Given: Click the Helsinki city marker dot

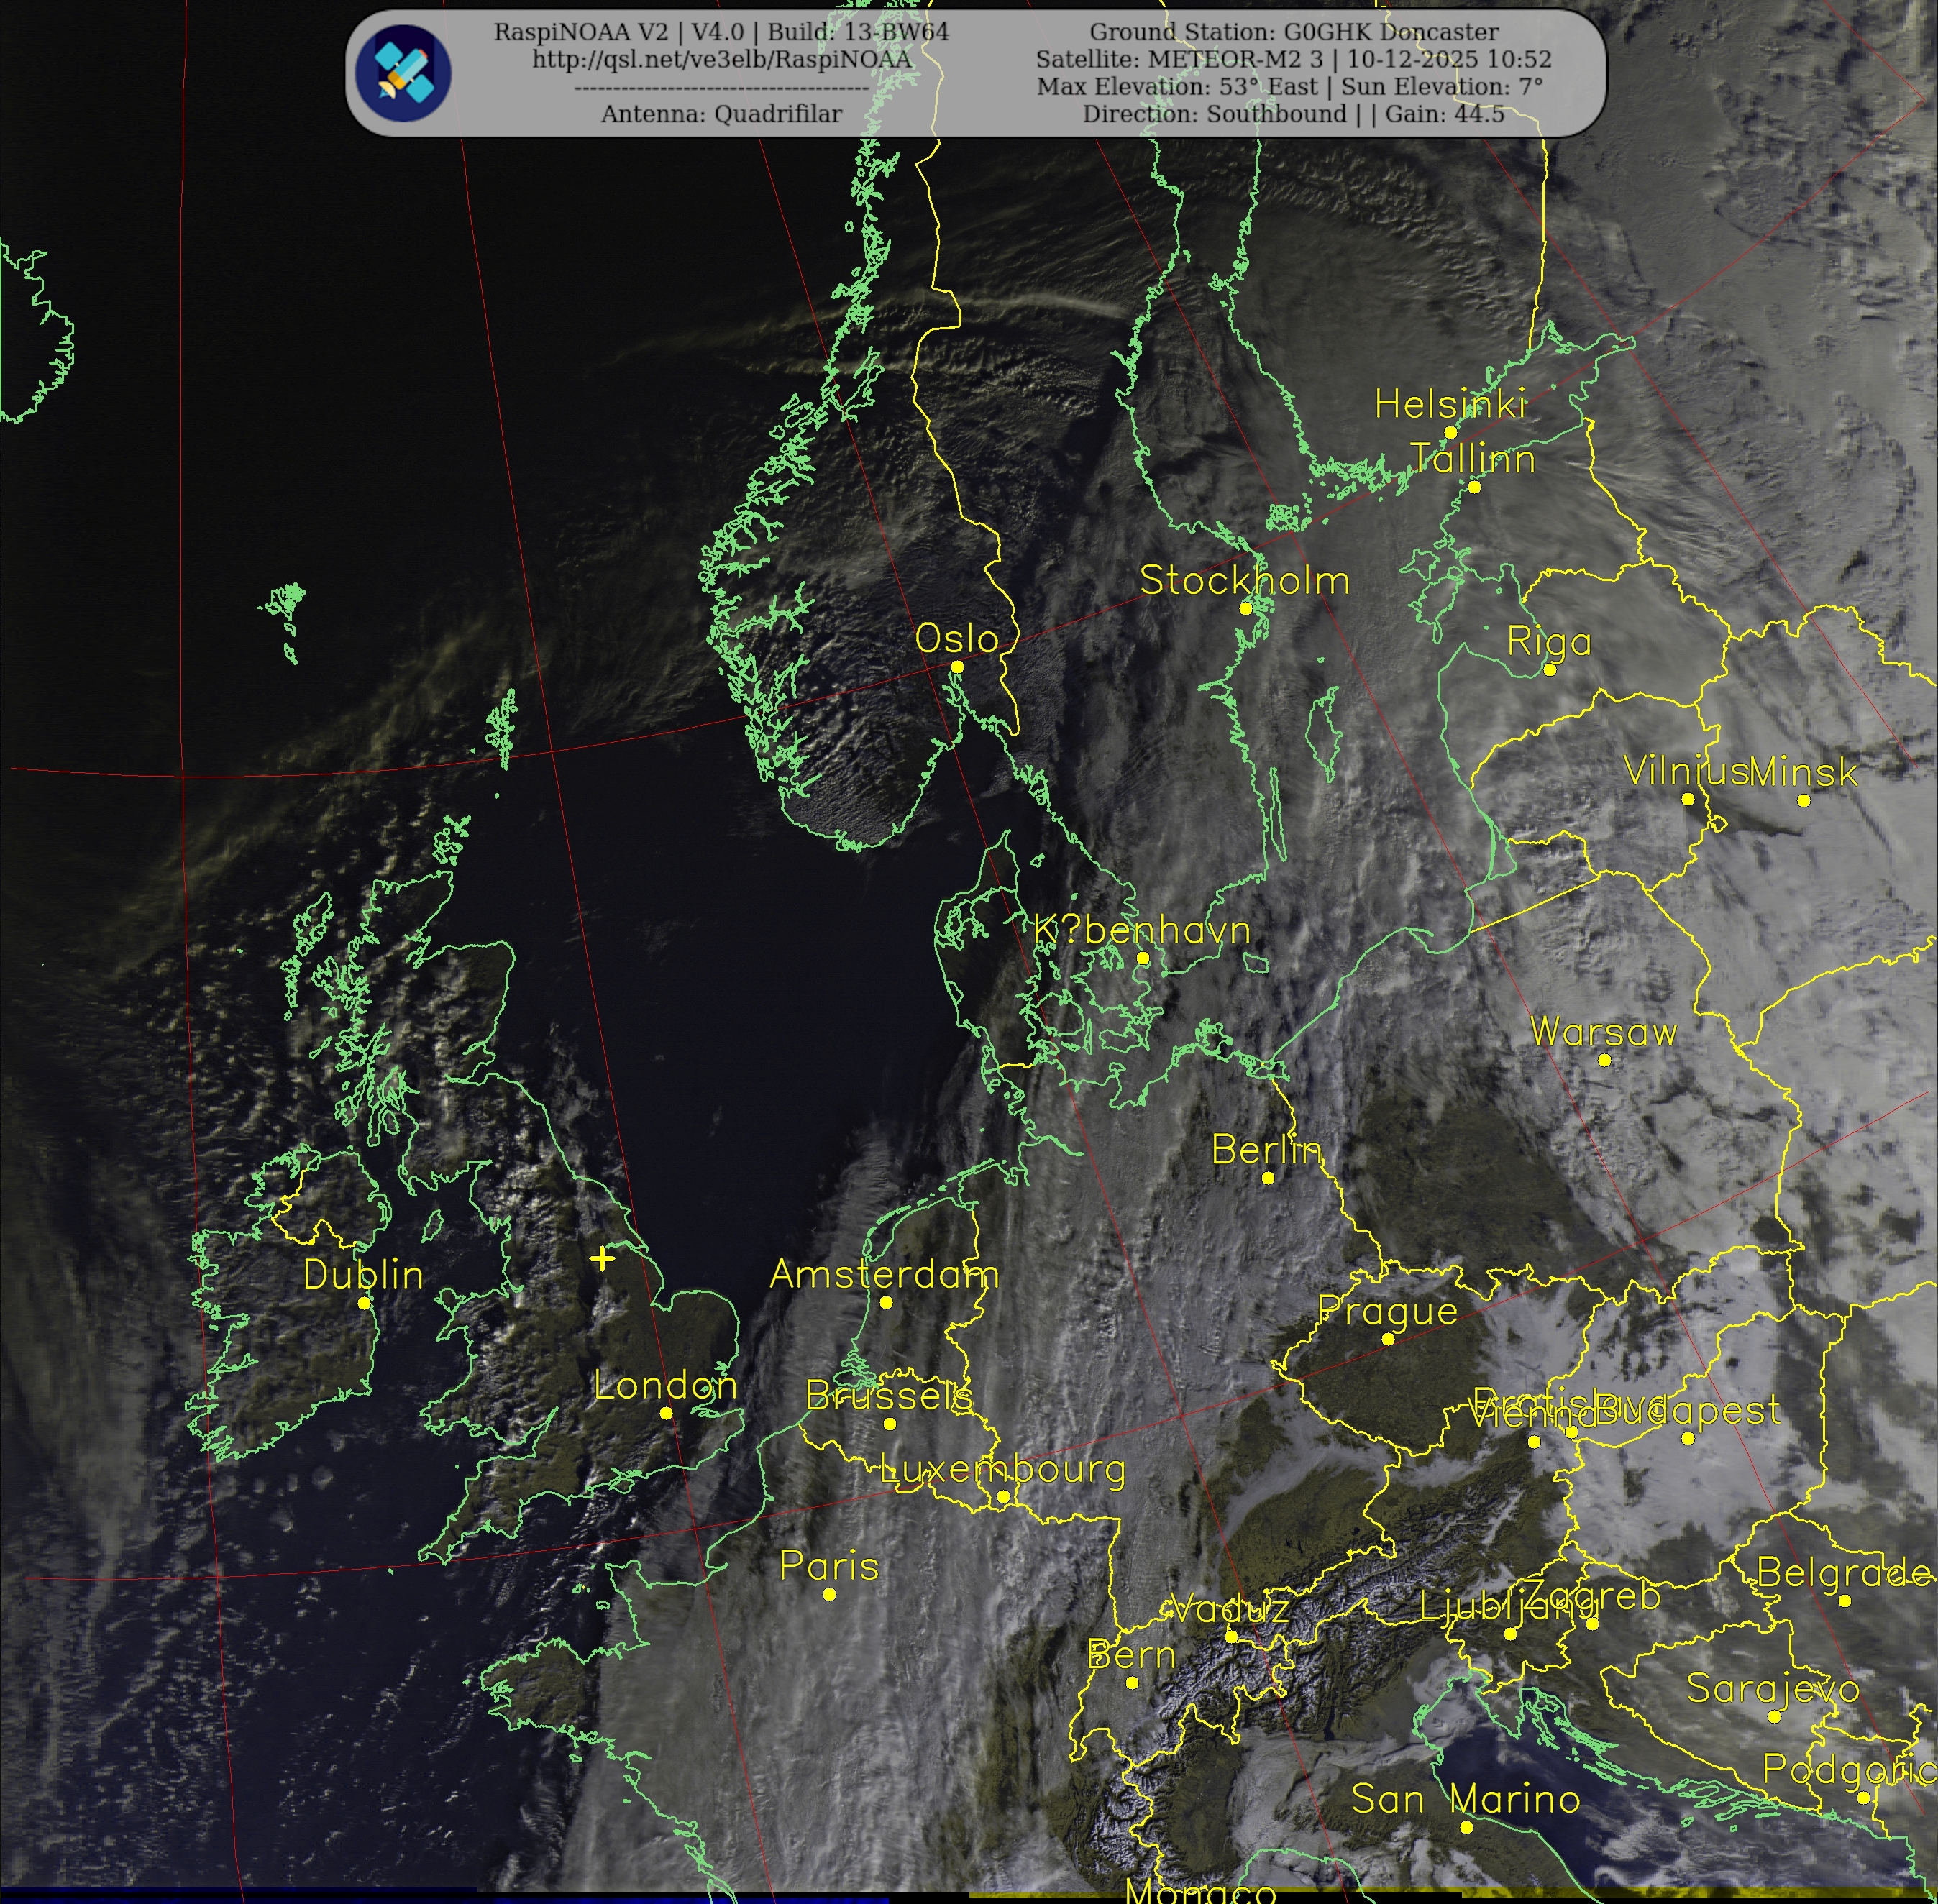Looking at the screenshot, I should [x=1451, y=432].
